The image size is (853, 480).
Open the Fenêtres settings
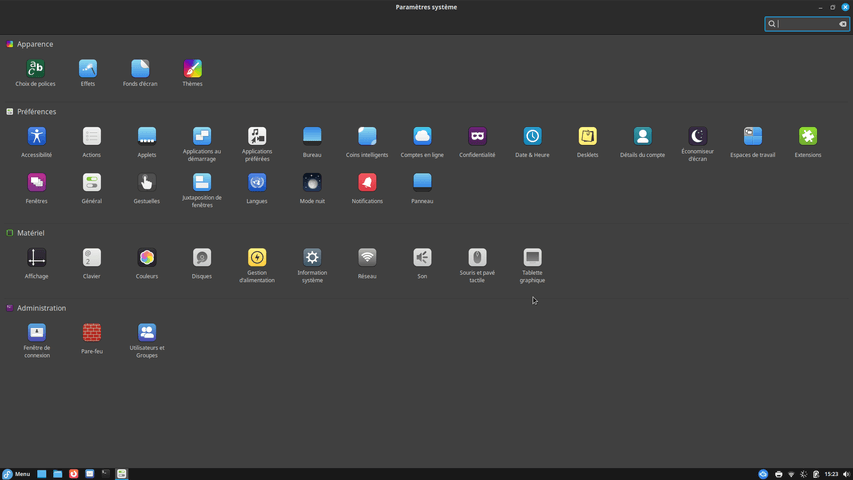pyautogui.click(x=36, y=189)
